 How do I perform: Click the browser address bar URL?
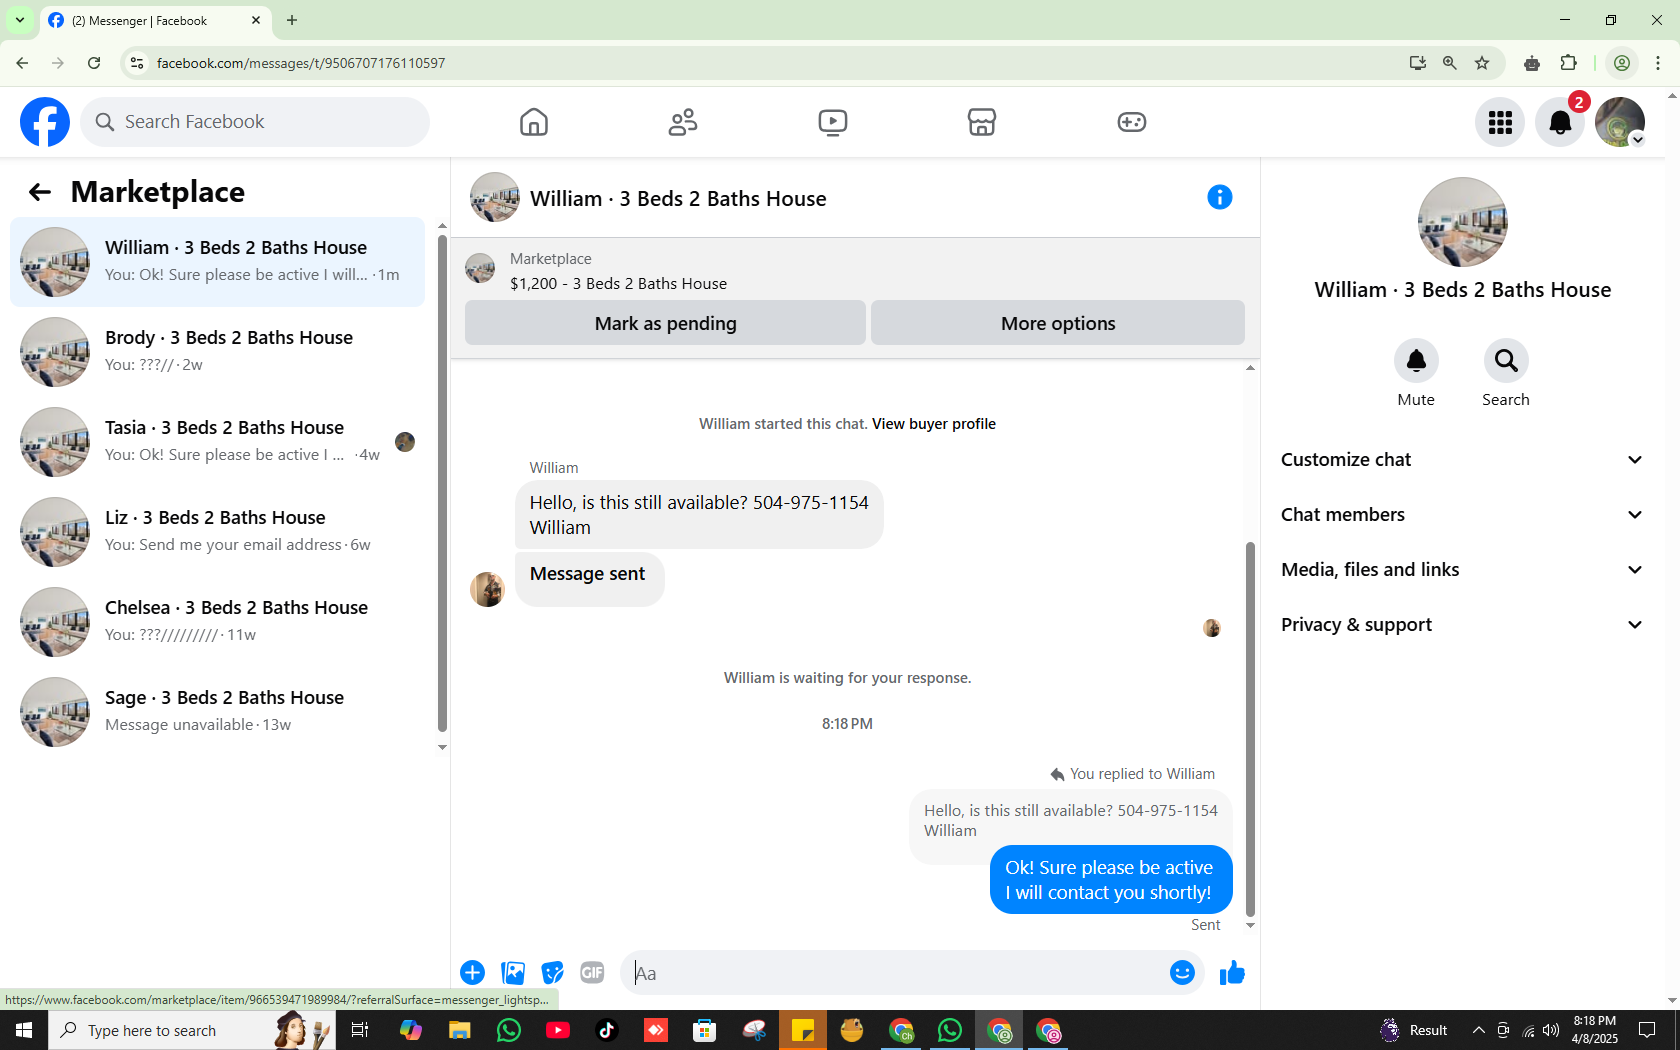point(301,63)
